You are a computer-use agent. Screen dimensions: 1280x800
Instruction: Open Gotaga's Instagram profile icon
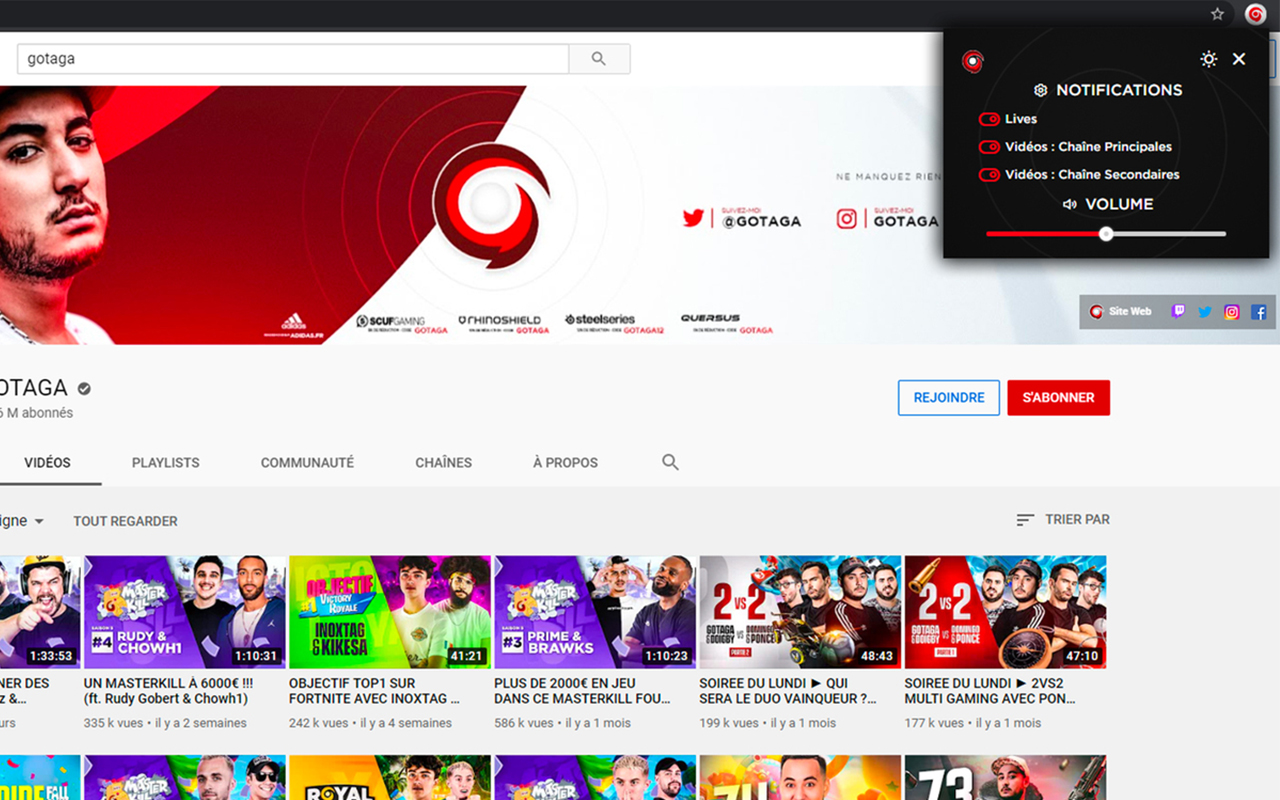coord(1231,311)
